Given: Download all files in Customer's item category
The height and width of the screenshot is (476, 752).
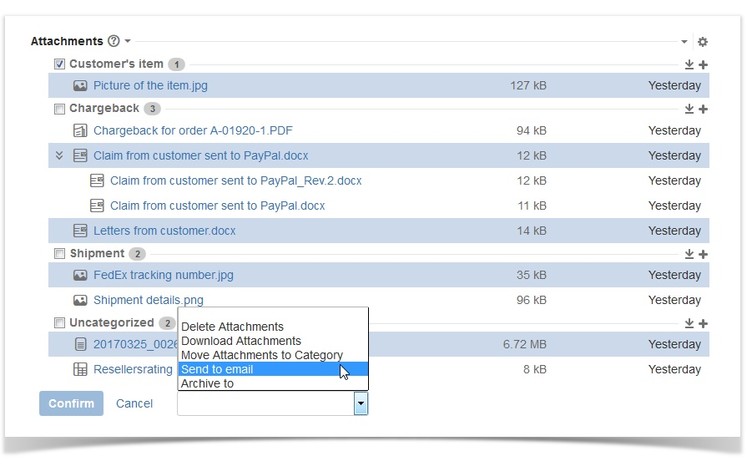Looking at the screenshot, I should [689, 65].
